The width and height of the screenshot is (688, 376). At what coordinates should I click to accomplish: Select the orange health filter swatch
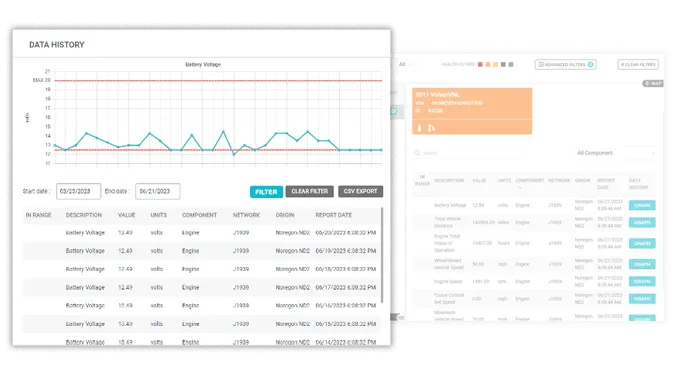(x=487, y=64)
